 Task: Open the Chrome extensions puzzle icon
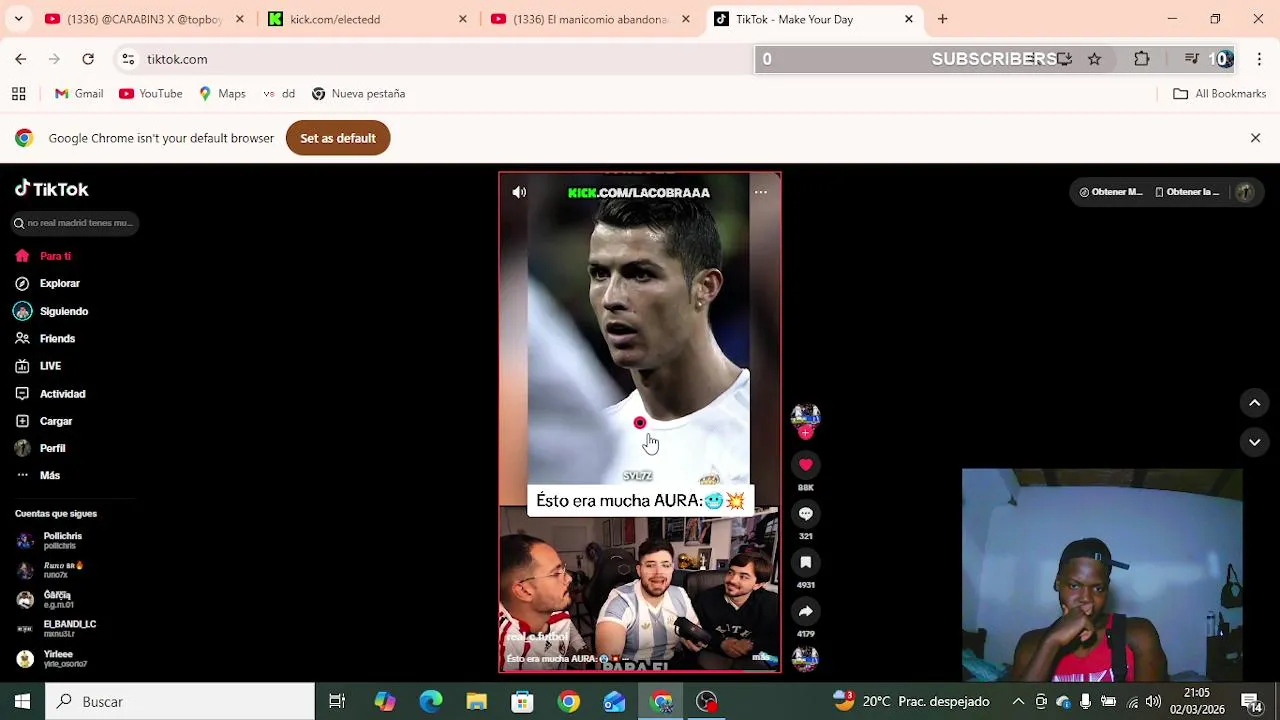click(x=1141, y=59)
